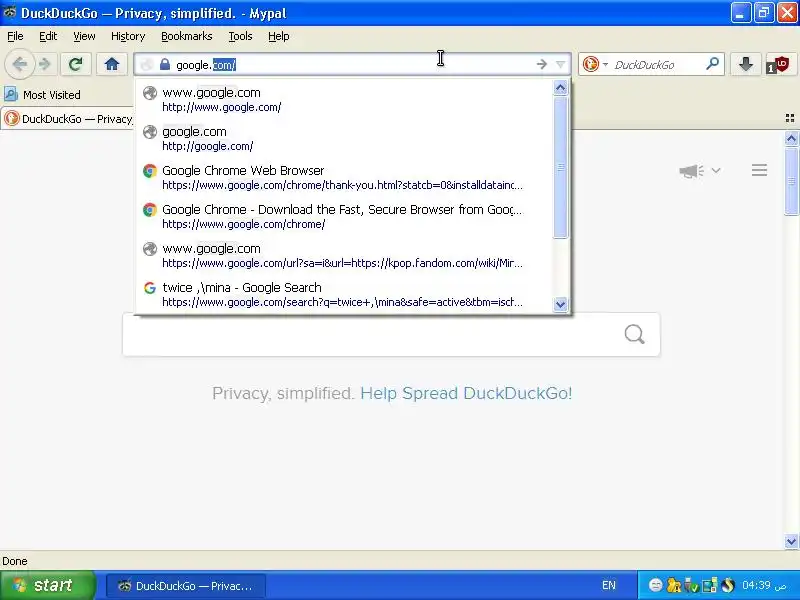
Task: Click the Back navigation arrow
Action: click(19, 64)
